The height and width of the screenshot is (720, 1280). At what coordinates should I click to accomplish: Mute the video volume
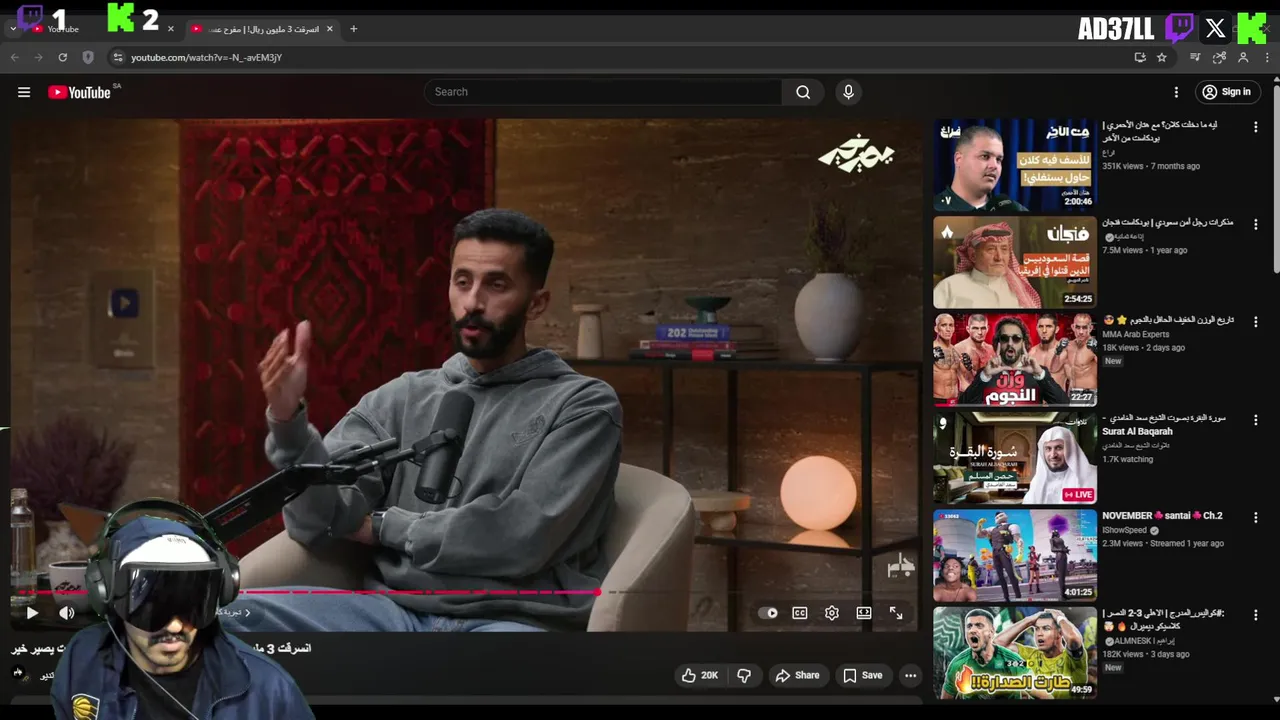67,613
